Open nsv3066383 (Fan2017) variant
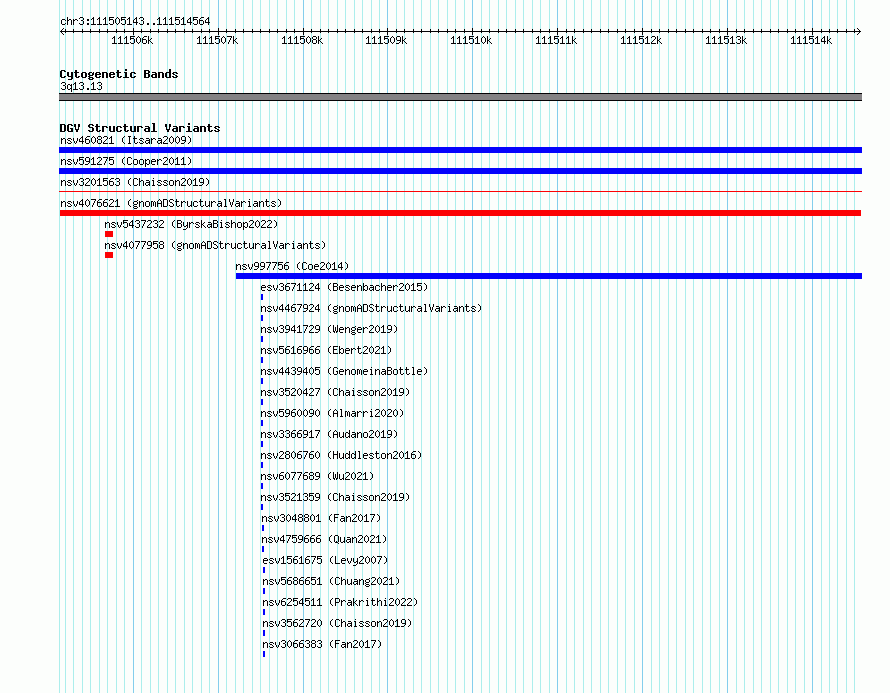The width and height of the screenshot is (890, 693). click(x=322, y=644)
